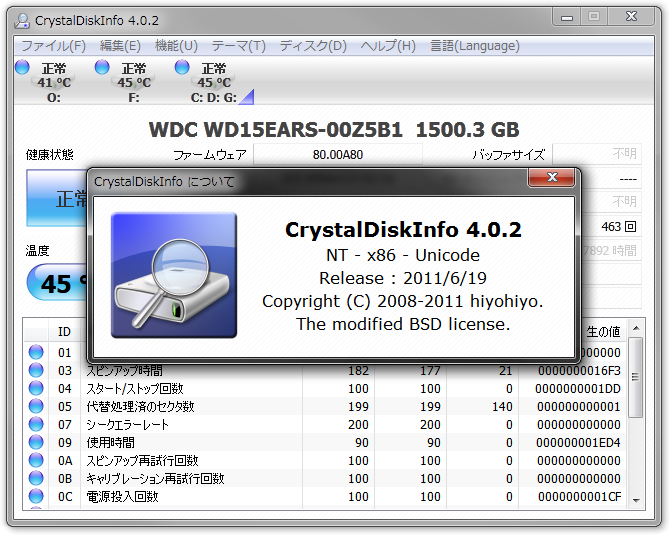Click status orb of attribute row 0C
This screenshot has width=670, height=535.
click(36, 496)
